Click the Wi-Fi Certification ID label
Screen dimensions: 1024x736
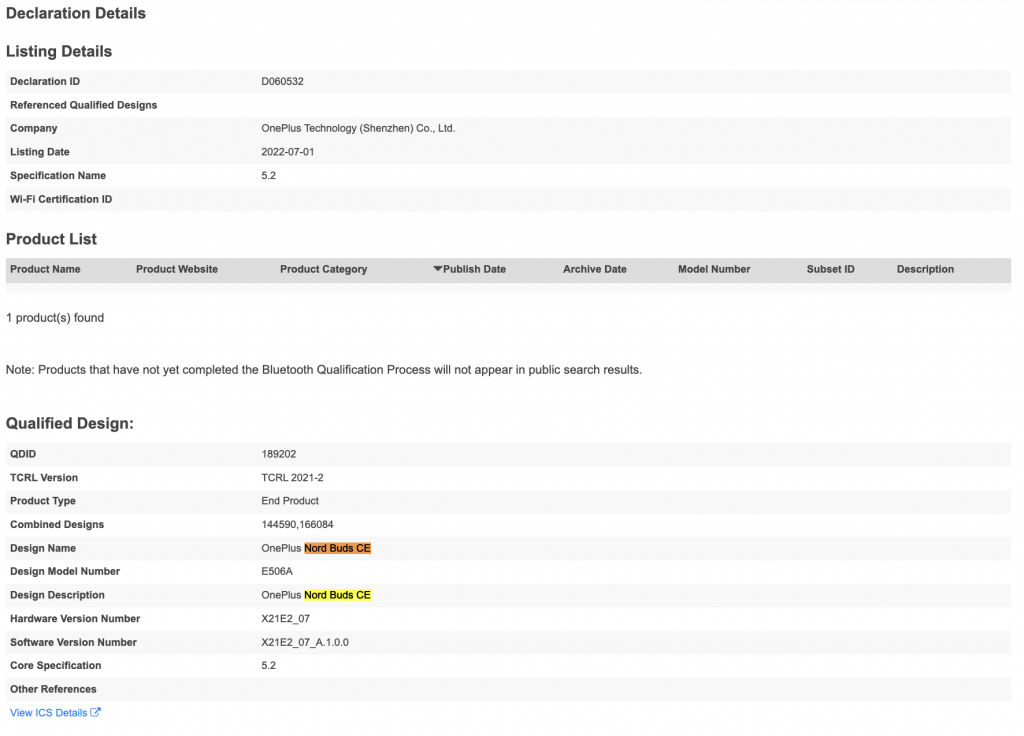coord(61,199)
